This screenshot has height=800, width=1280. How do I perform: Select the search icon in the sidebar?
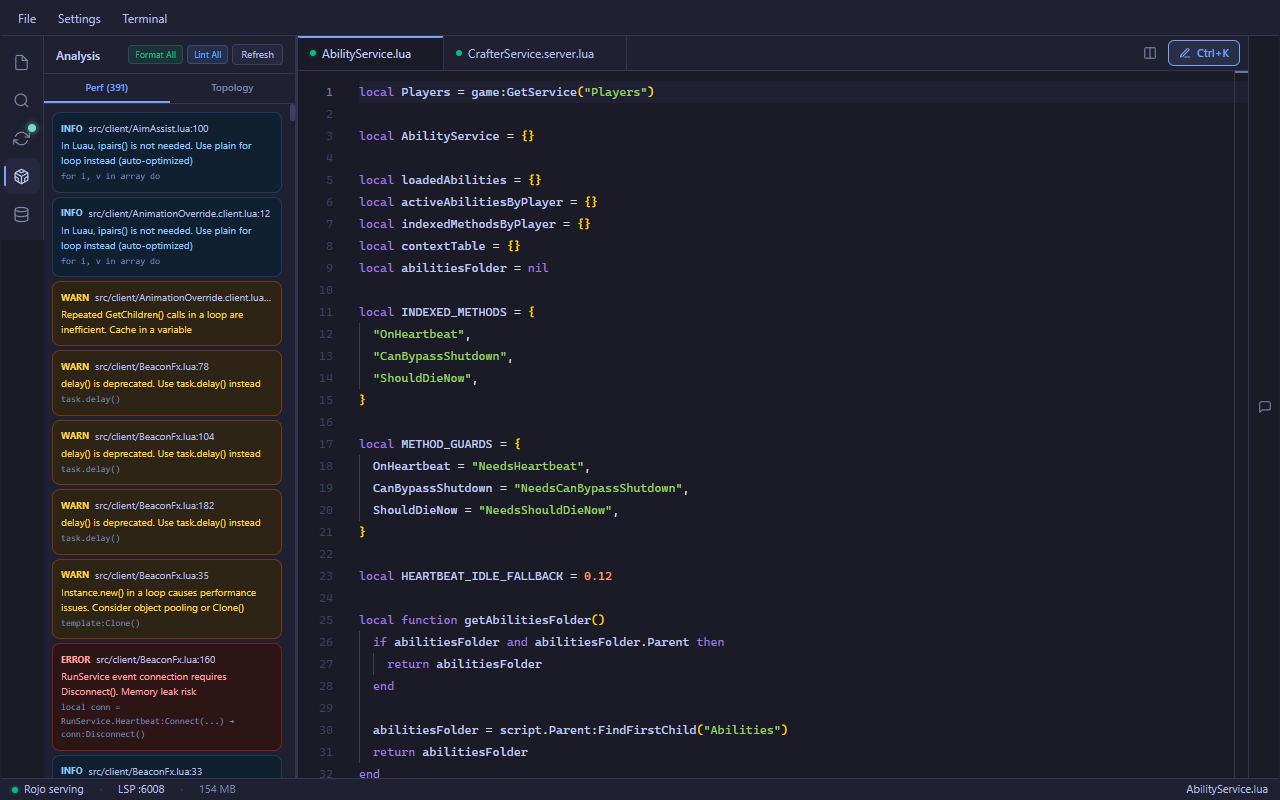click(x=20, y=100)
